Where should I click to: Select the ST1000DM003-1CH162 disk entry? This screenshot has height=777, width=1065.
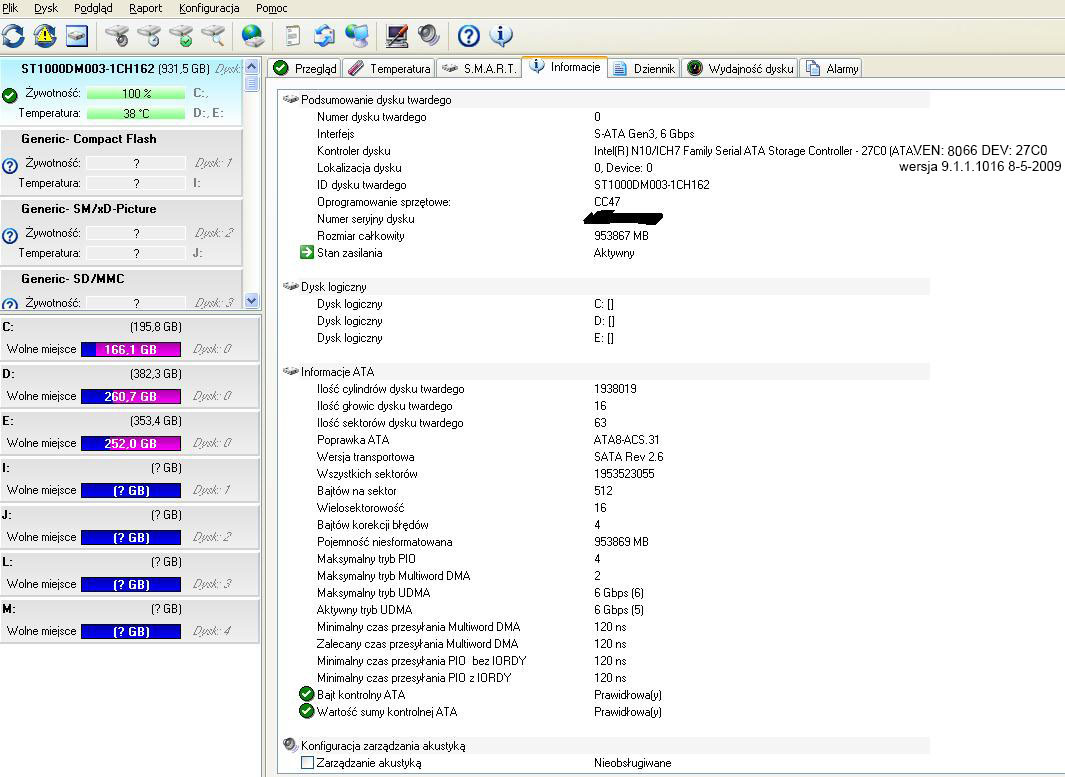point(121,92)
